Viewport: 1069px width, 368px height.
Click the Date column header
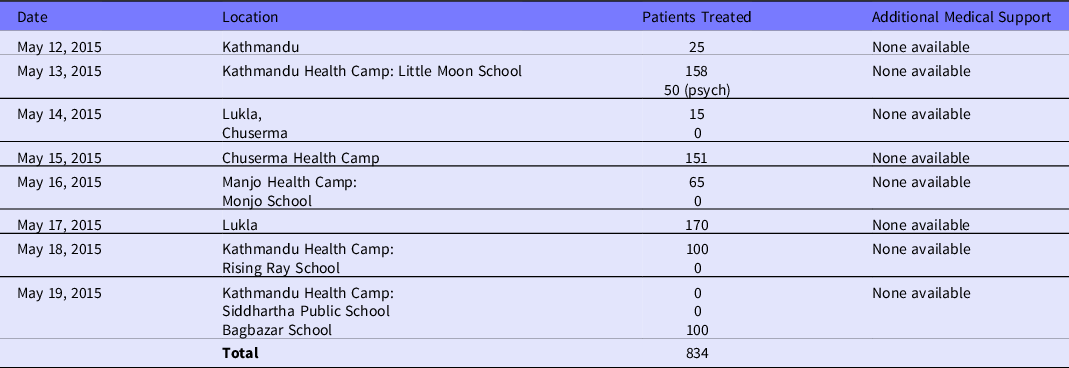[x=32, y=18]
